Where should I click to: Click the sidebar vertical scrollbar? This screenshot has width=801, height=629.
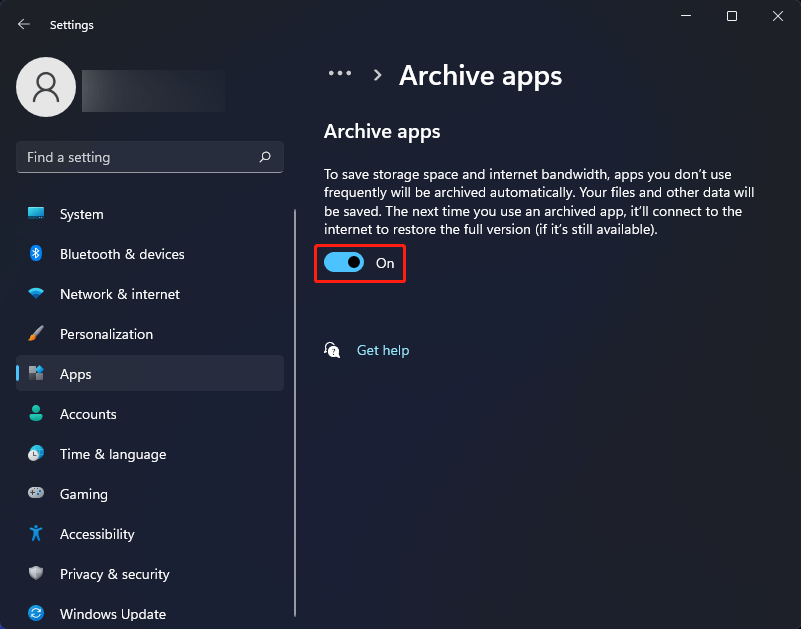[295, 413]
